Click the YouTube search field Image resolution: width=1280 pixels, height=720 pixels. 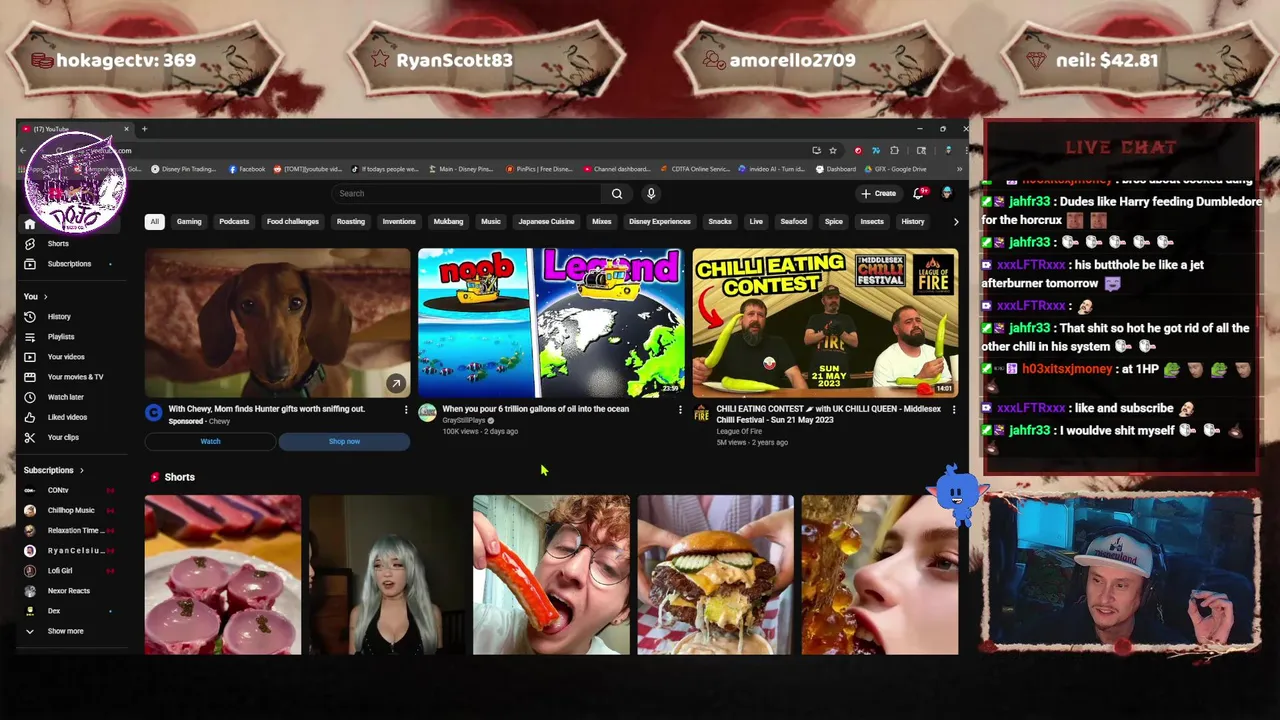467,194
